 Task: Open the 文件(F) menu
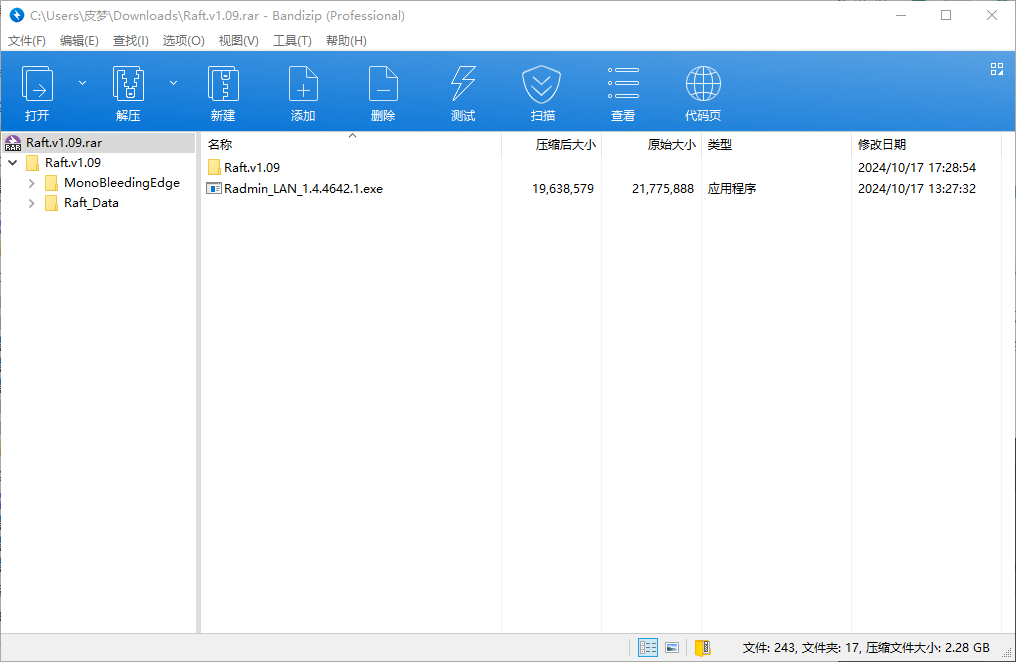[x=27, y=41]
